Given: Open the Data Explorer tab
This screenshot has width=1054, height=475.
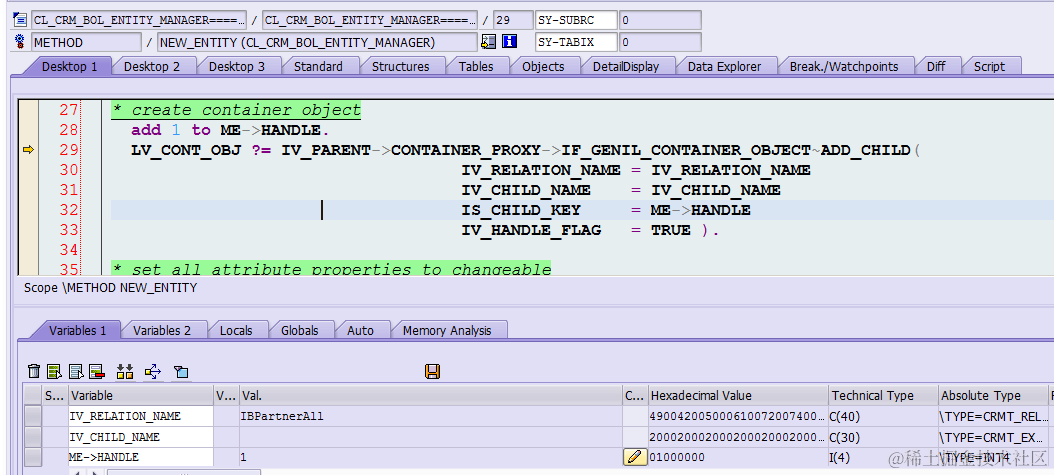Looking at the screenshot, I should pos(725,67).
